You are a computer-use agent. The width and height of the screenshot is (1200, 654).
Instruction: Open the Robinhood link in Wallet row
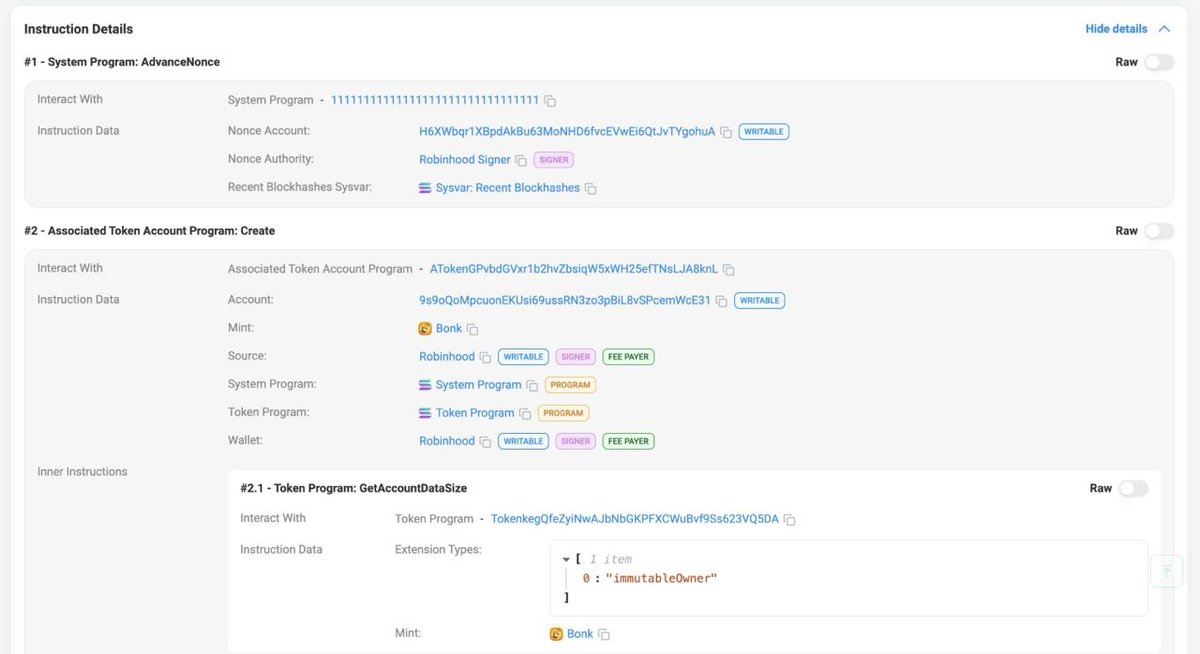point(447,440)
